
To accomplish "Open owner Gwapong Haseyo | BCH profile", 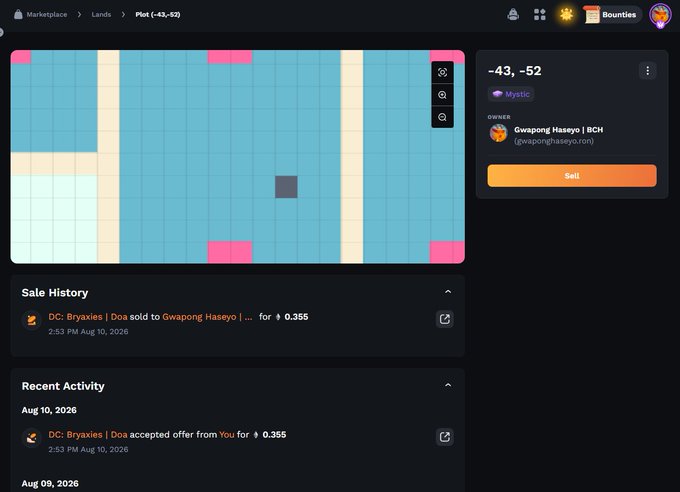I will pyautogui.click(x=558, y=130).
